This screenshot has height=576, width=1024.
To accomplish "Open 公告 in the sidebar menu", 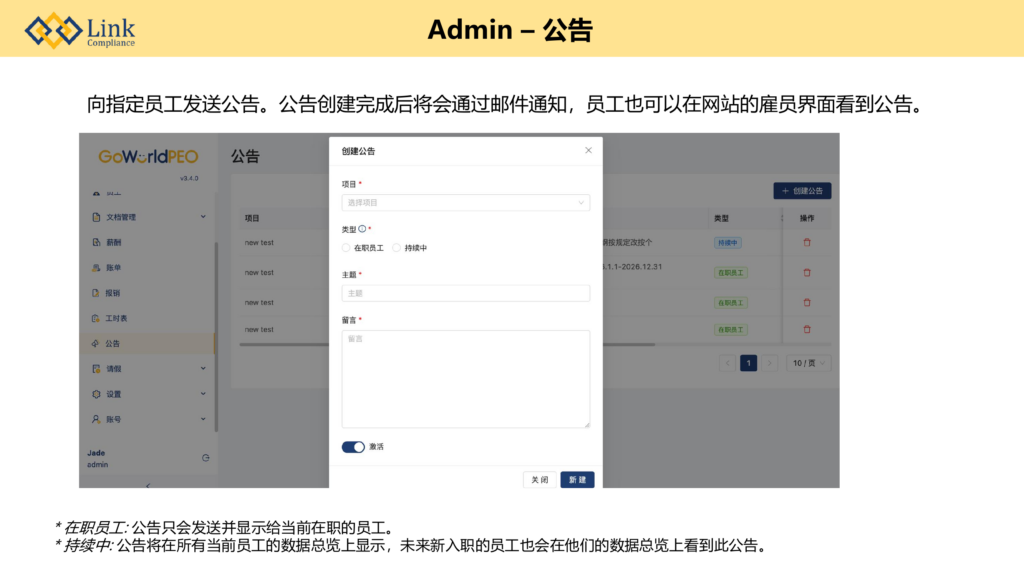I will tap(113, 343).
